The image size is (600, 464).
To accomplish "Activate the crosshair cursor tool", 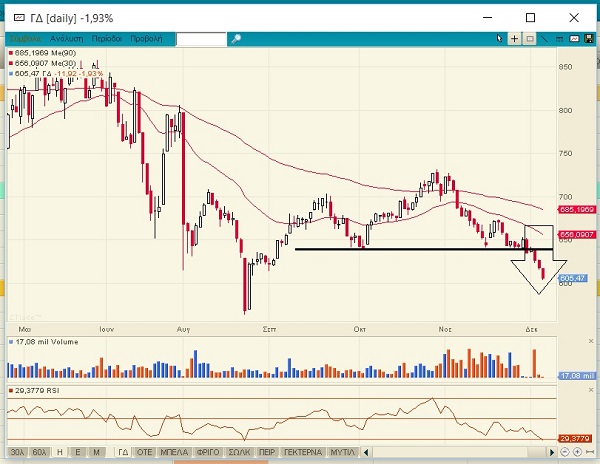I will 515,39.
